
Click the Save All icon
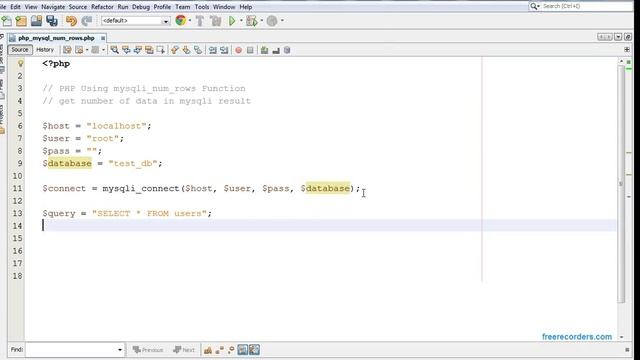click(52, 21)
